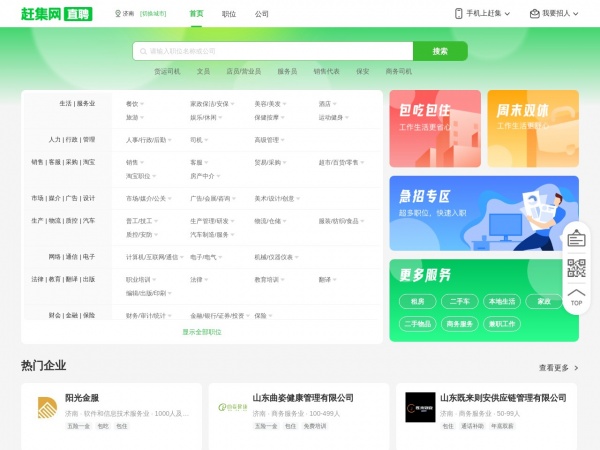Expand the 我要招人 dropdown
The width and height of the screenshot is (600, 450).
point(582,14)
